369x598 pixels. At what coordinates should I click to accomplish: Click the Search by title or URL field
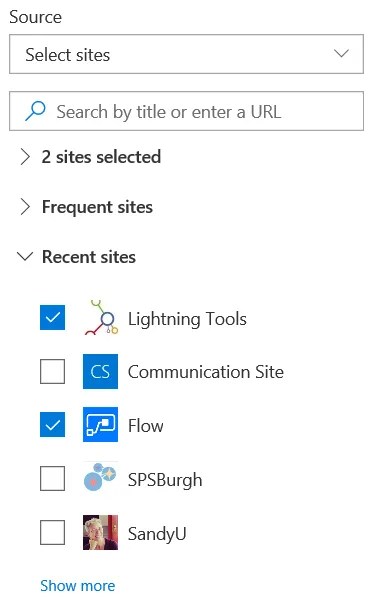pos(186,111)
